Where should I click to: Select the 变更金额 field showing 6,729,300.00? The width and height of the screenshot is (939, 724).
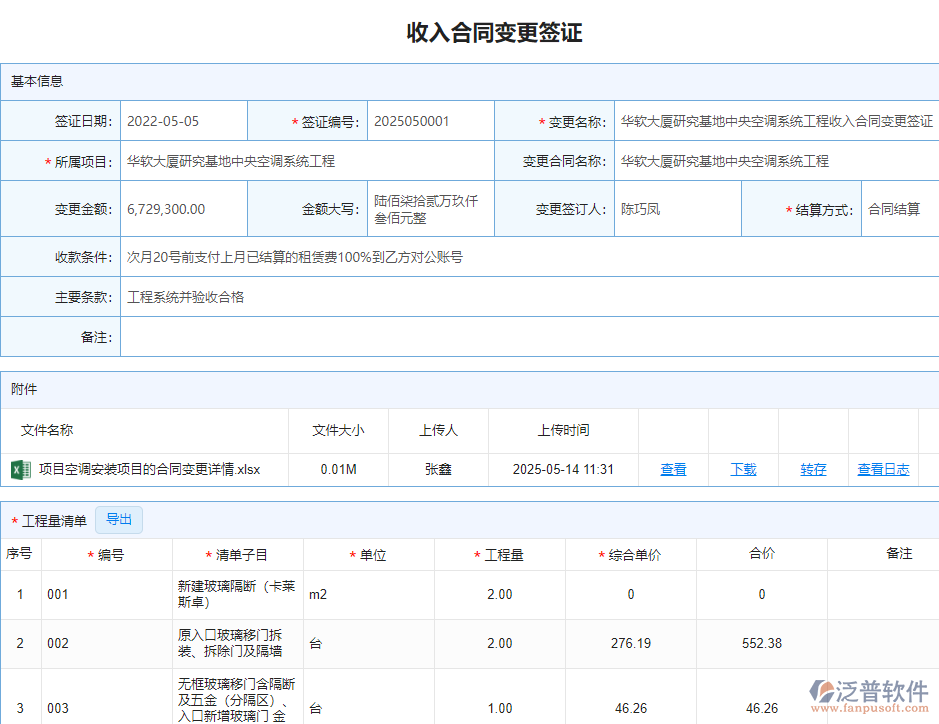(x=183, y=208)
